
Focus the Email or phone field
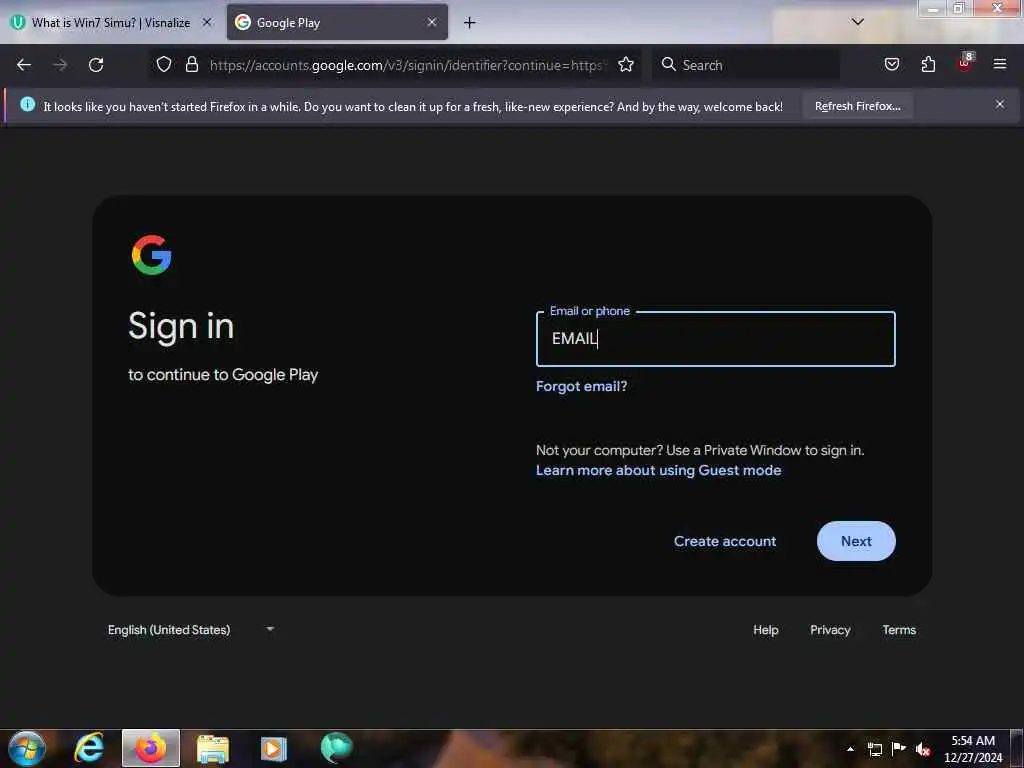click(716, 339)
